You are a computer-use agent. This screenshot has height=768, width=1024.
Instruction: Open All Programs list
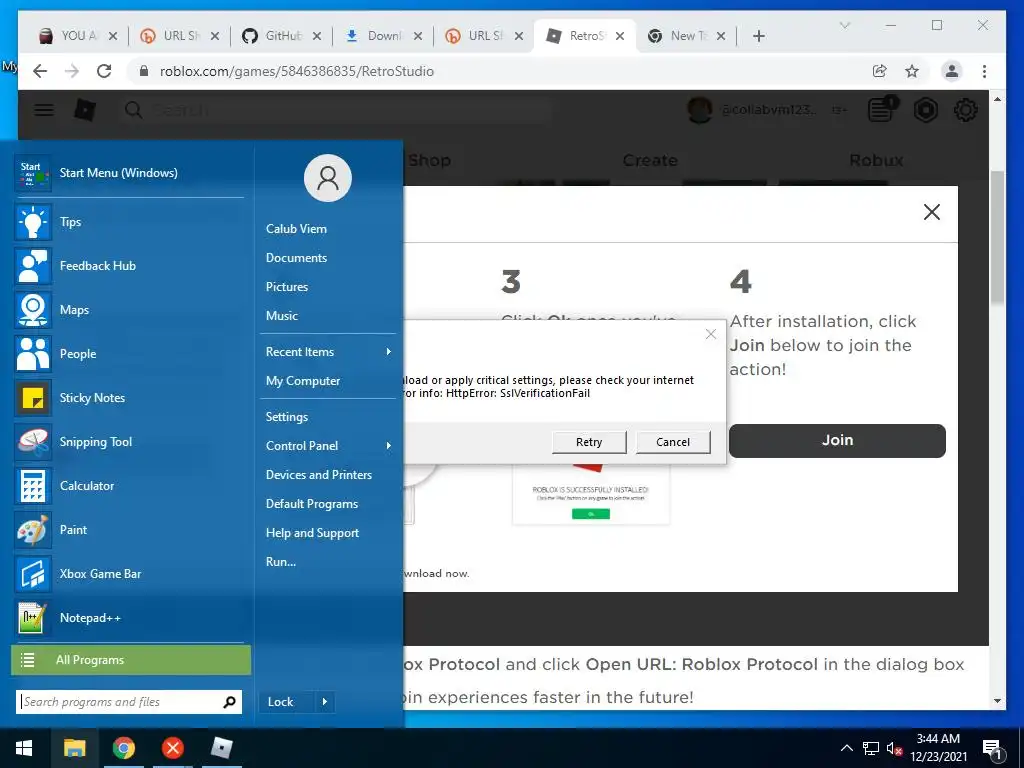point(131,660)
